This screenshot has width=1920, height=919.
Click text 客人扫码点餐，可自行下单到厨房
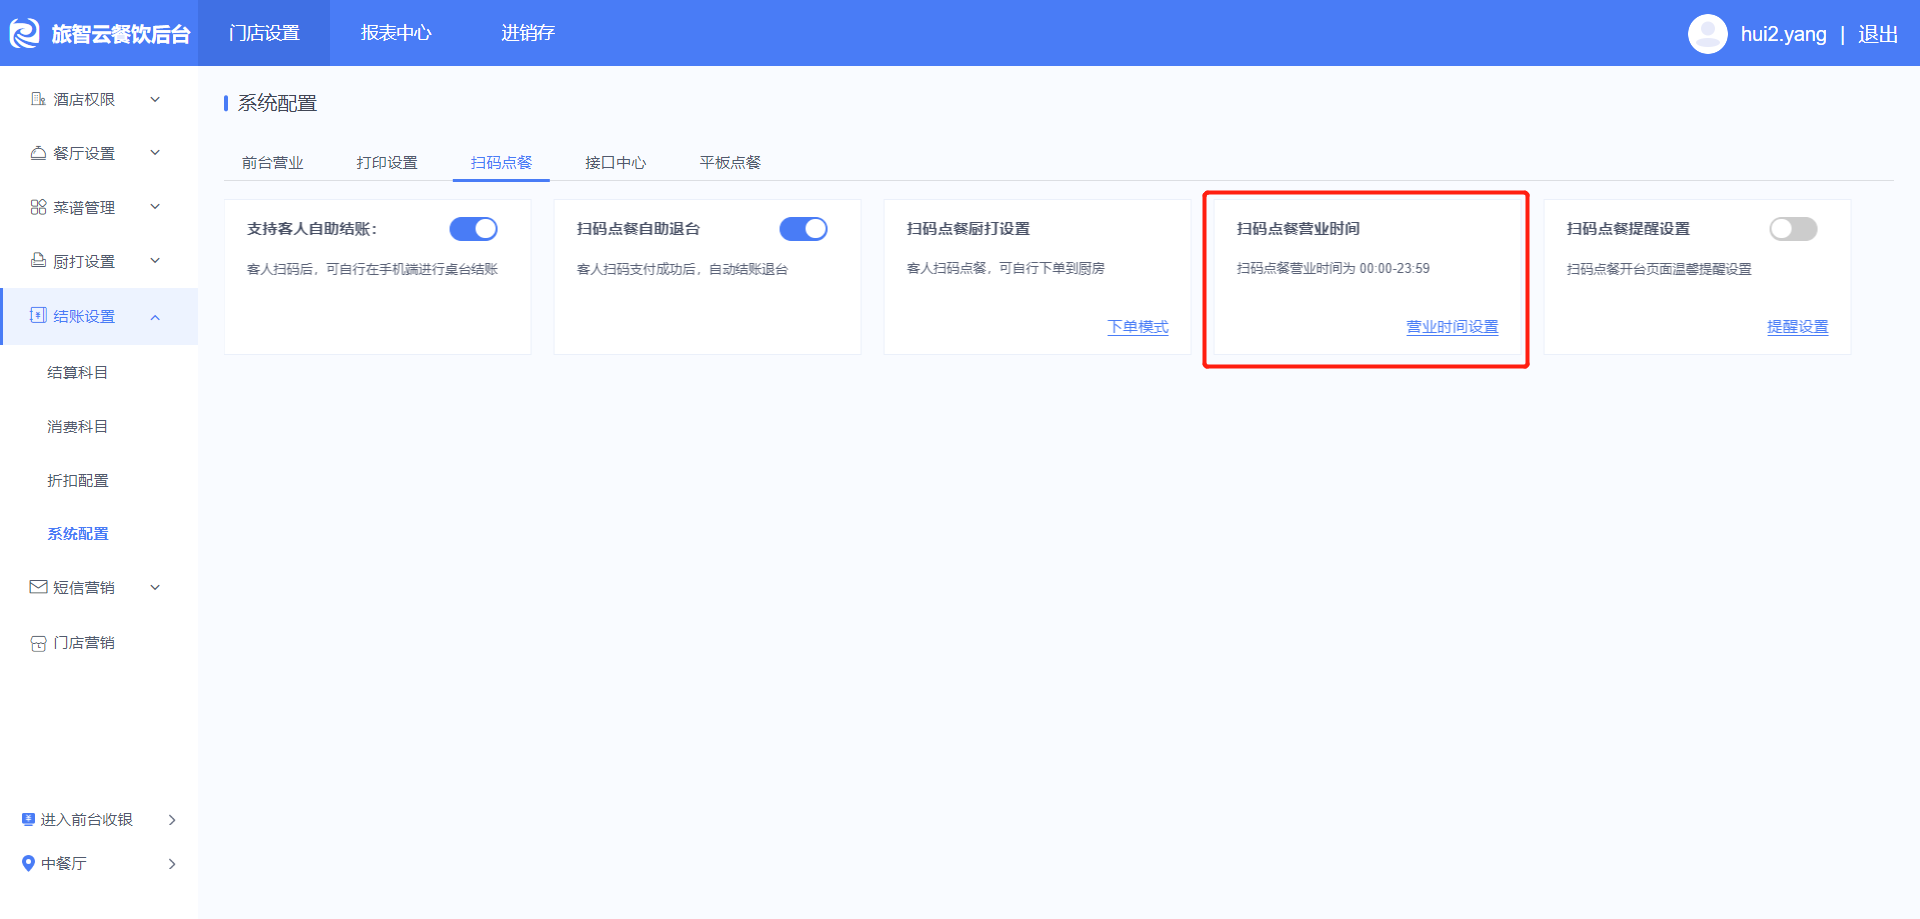[1006, 268]
